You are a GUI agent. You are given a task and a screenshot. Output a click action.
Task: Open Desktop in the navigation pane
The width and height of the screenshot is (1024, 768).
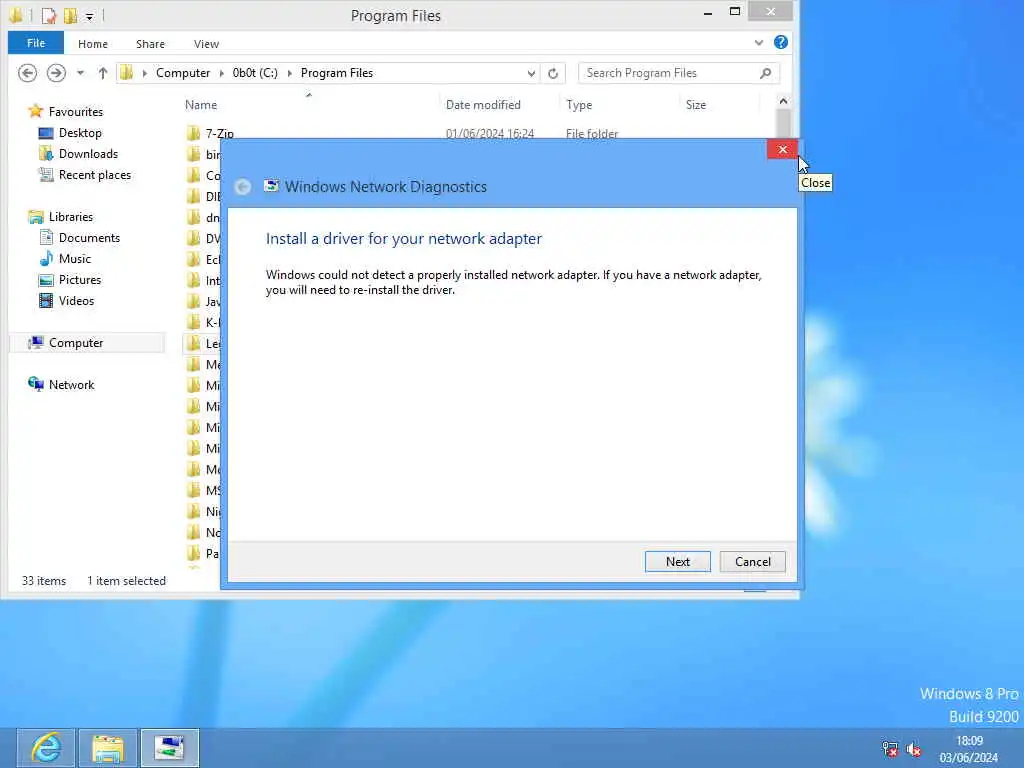(x=80, y=133)
